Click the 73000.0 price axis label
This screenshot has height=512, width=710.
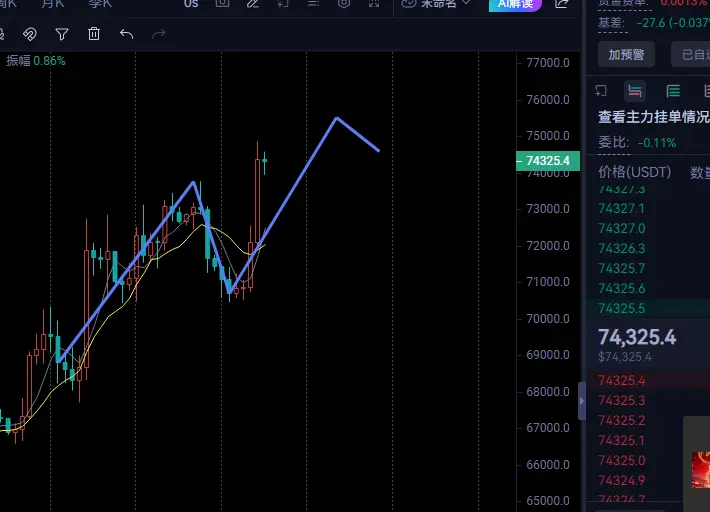[548, 209]
